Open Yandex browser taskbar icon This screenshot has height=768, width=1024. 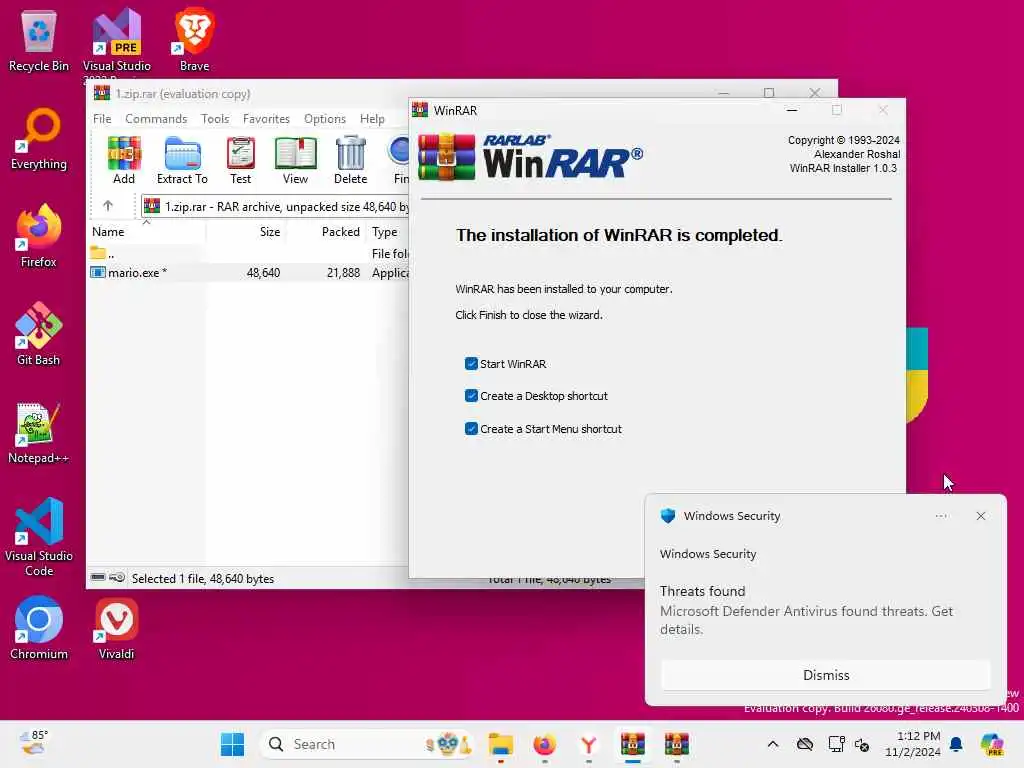(x=588, y=744)
